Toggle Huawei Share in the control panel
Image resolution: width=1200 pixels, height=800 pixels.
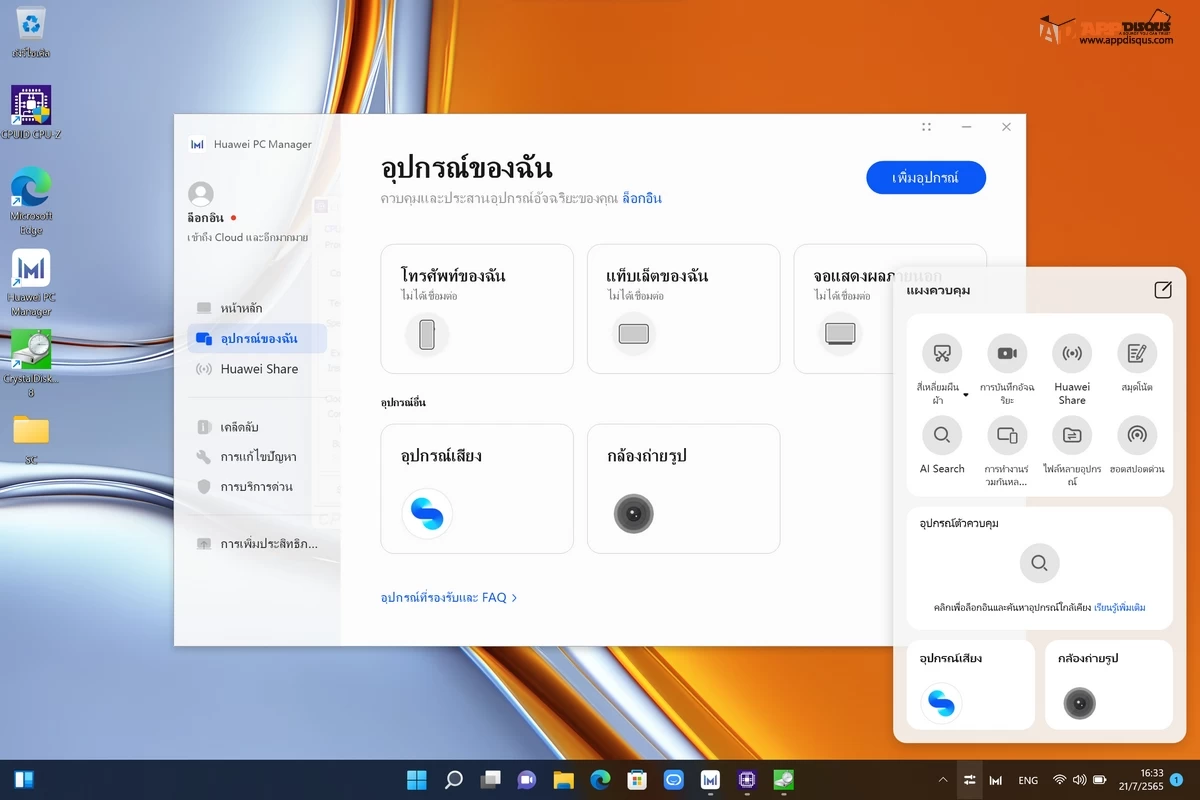[x=1072, y=353]
